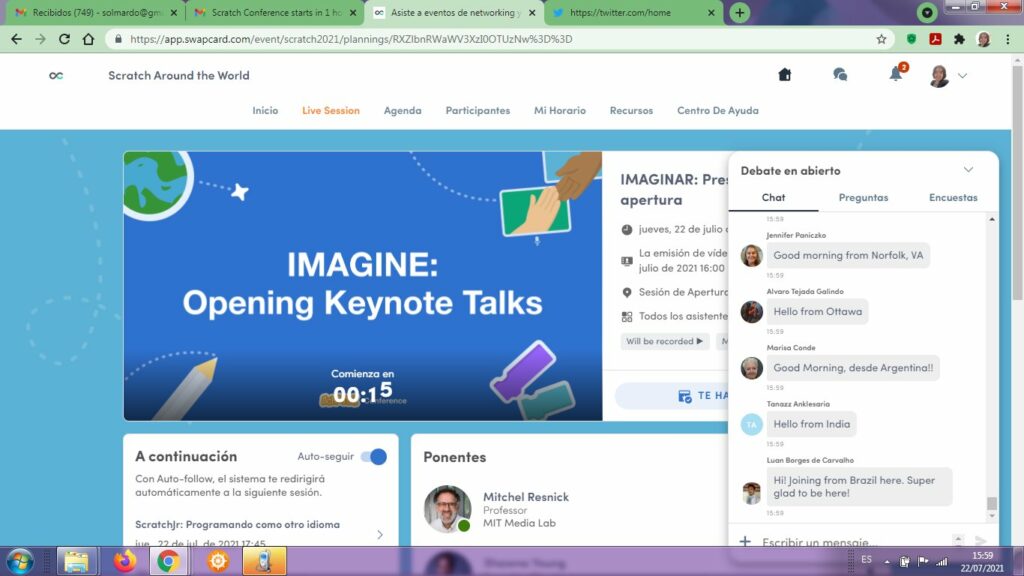Click the TE HA... schedule button
1024x576 pixels.
[x=673, y=395]
